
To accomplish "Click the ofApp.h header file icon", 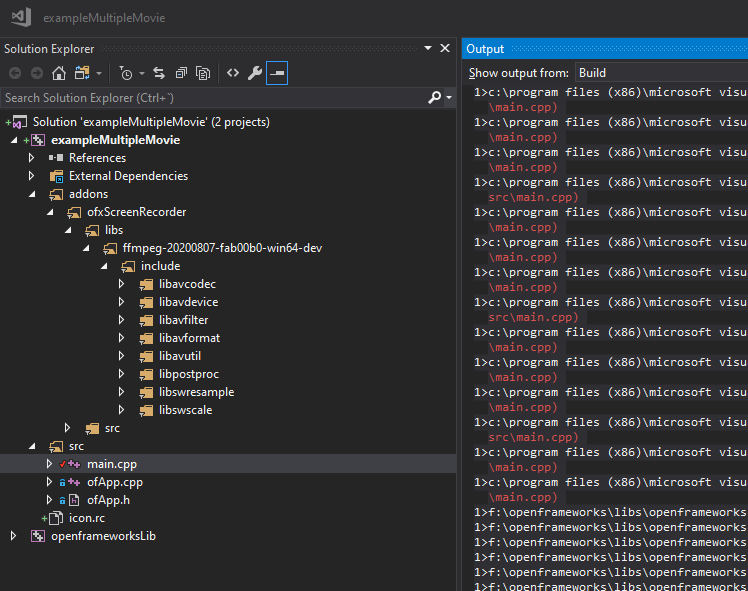I will tap(74, 500).
